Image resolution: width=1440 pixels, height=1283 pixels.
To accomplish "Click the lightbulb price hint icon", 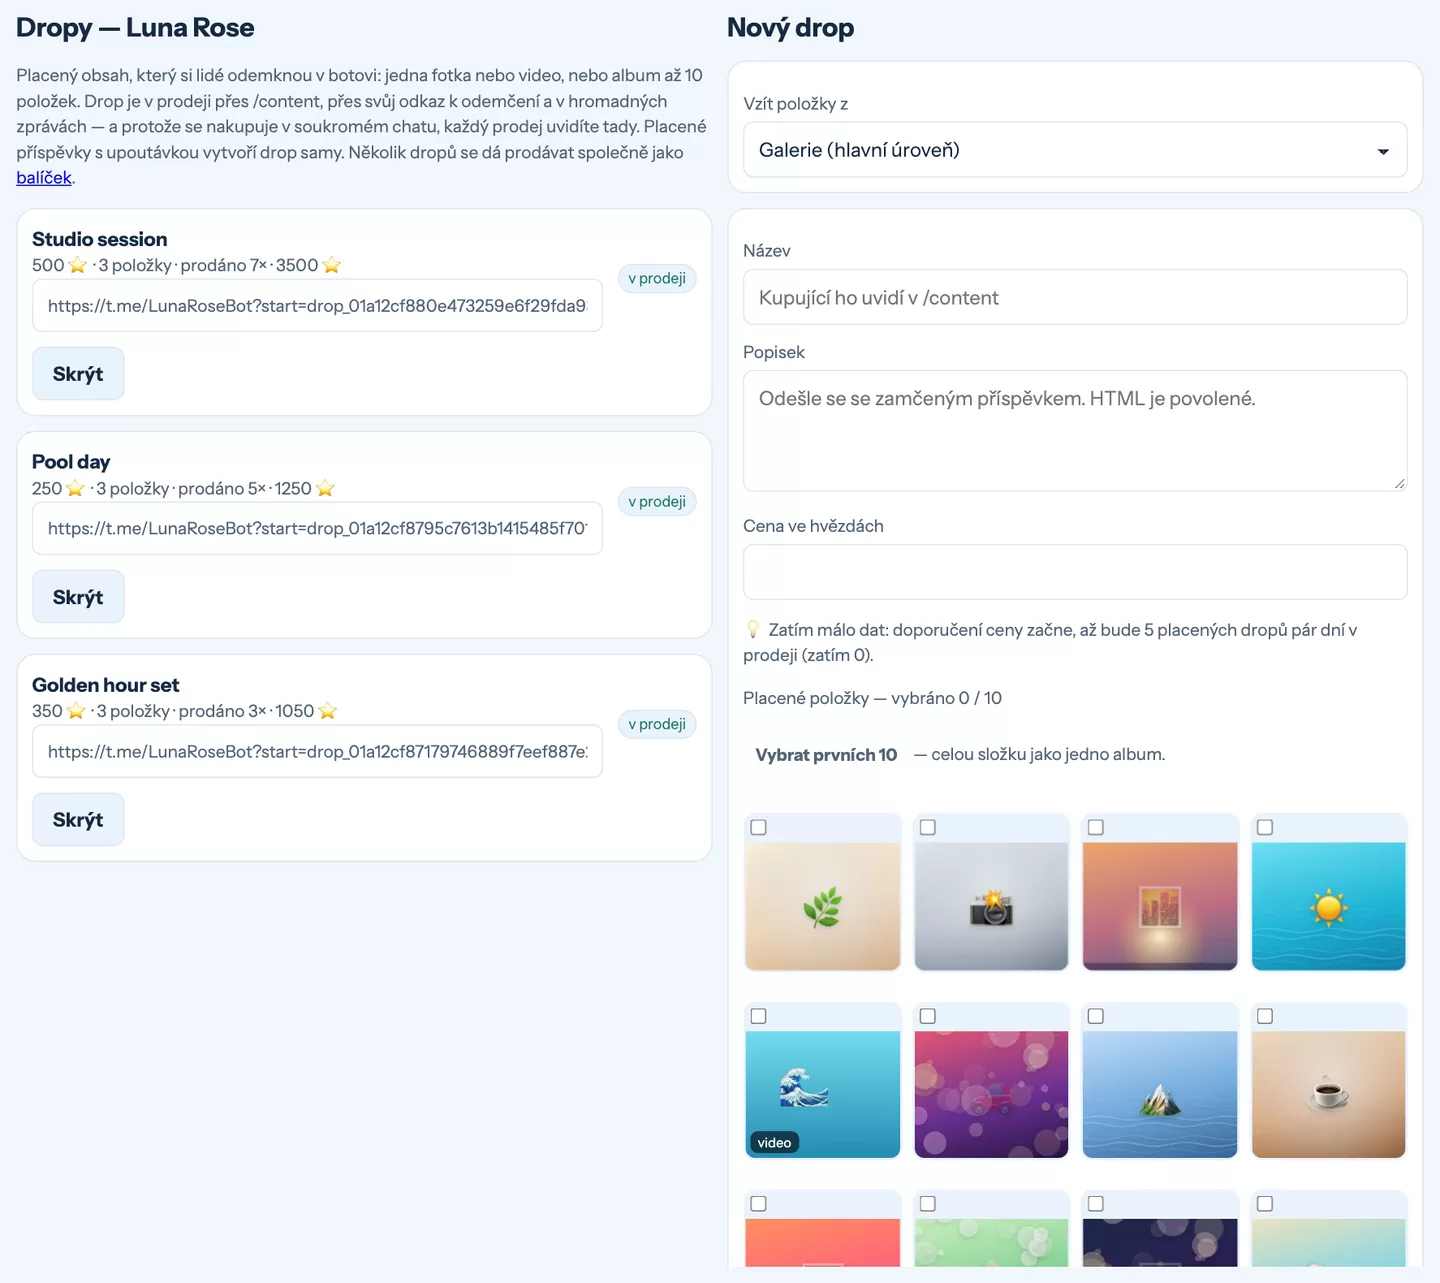I will point(753,630).
